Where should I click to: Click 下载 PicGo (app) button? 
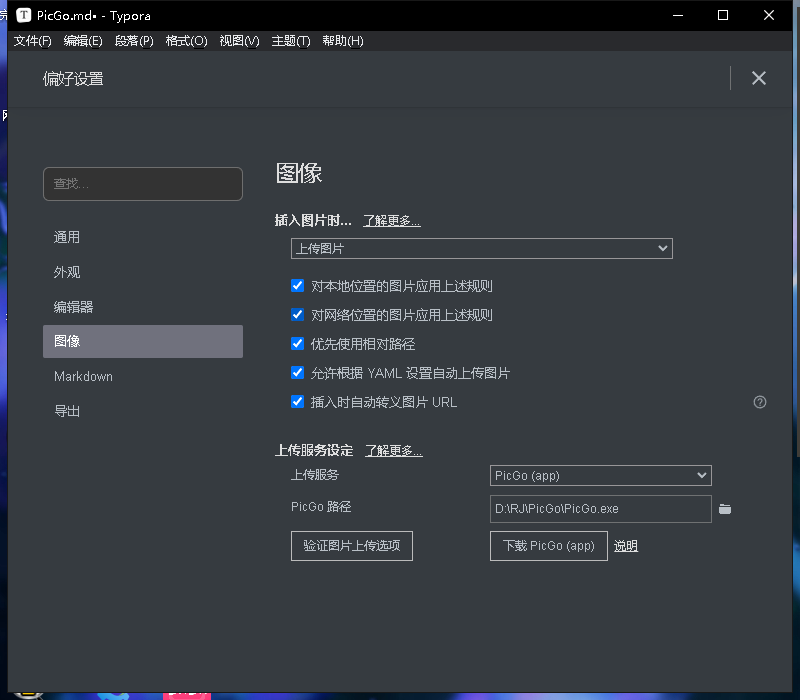click(548, 546)
